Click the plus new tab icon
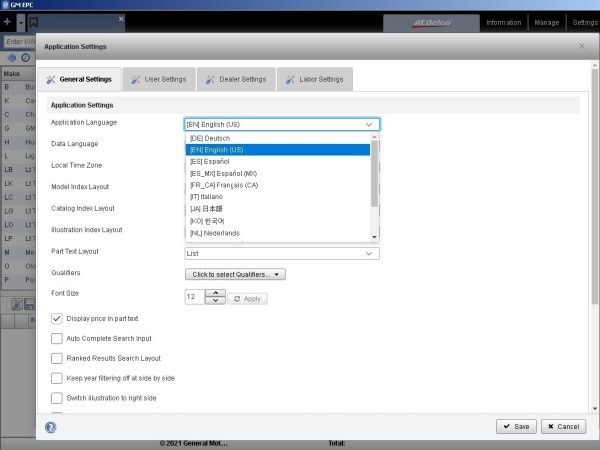 pyautogui.click(x=7, y=22)
